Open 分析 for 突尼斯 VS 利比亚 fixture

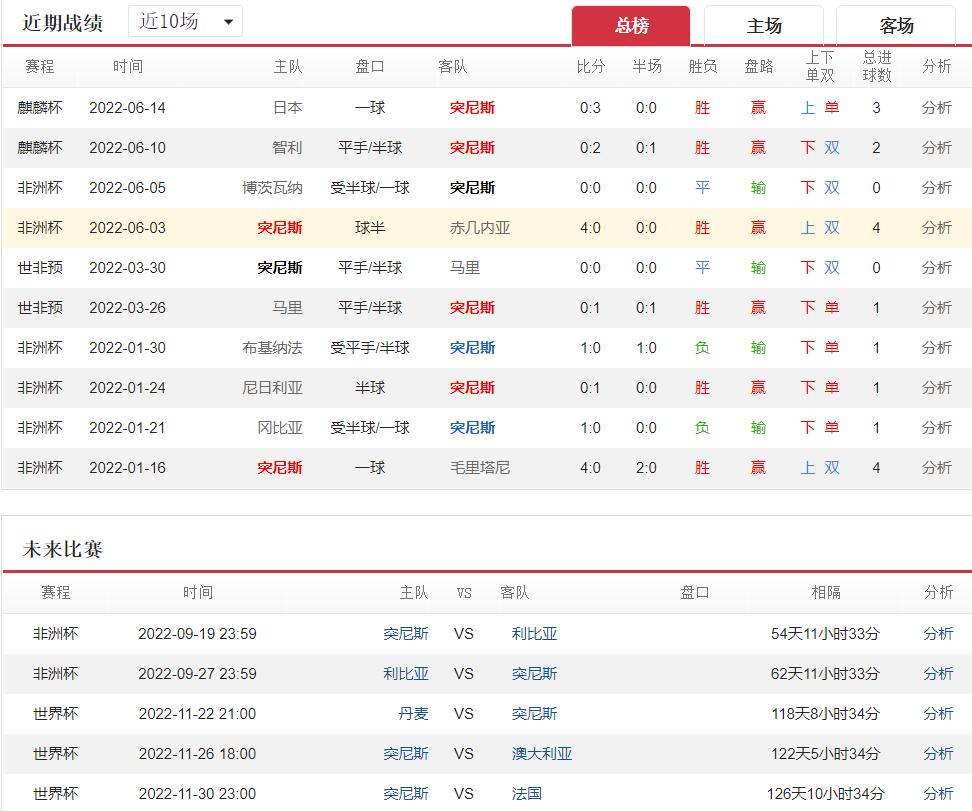click(x=938, y=634)
